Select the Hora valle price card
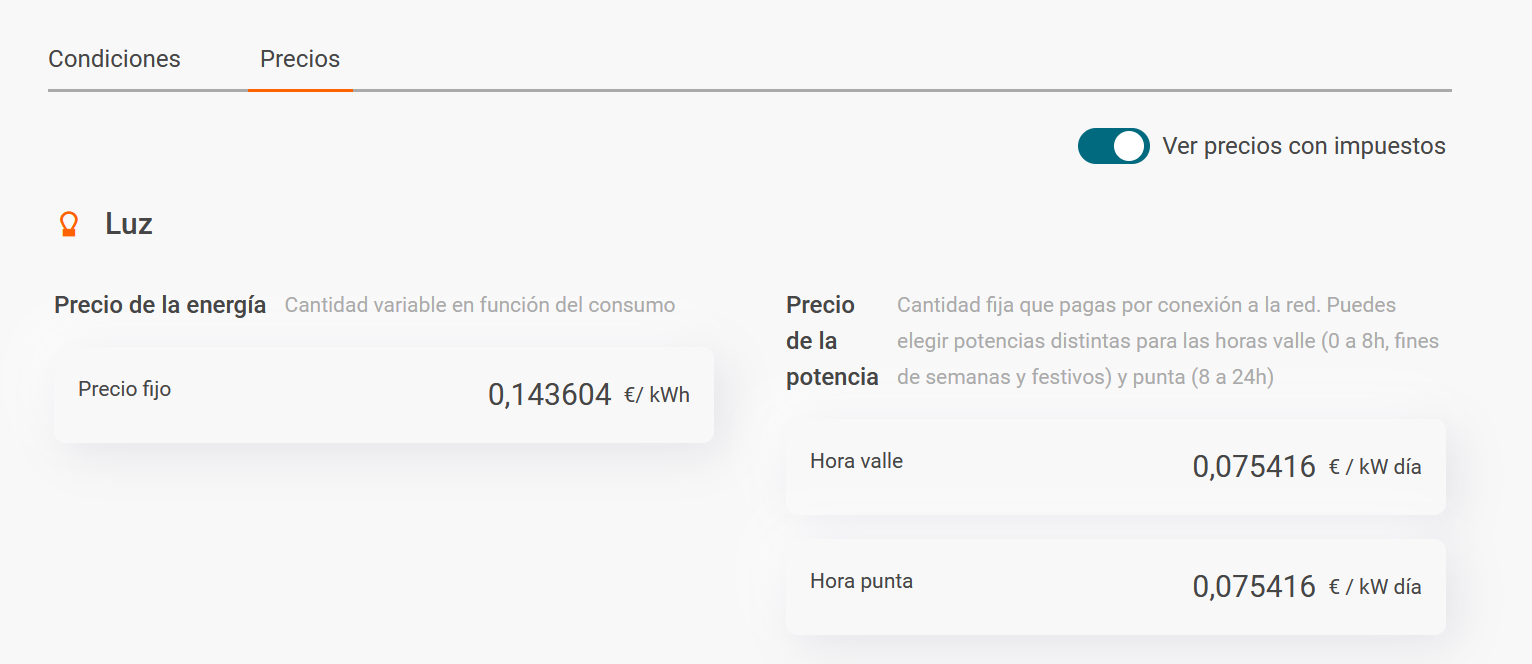 tap(1116, 467)
